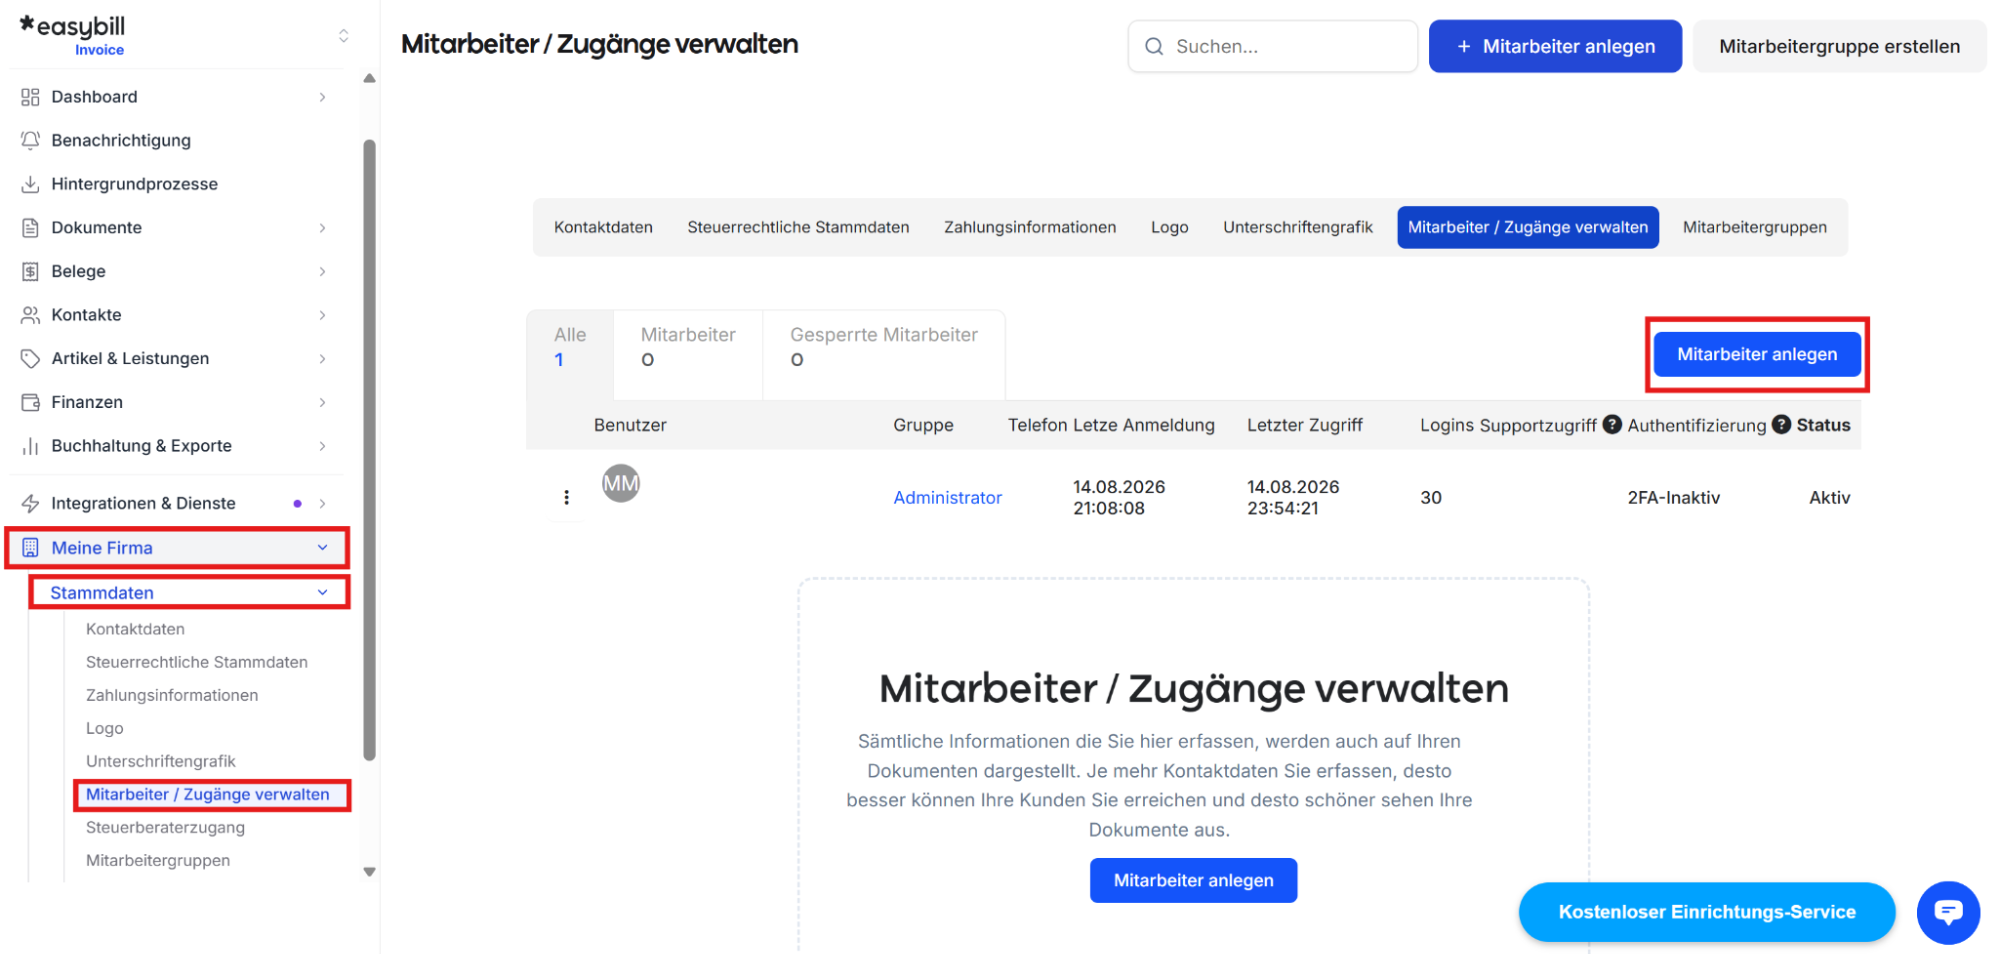Focus the Suchen search field
1999x954 pixels.
pyautogui.click(x=1272, y=46)
